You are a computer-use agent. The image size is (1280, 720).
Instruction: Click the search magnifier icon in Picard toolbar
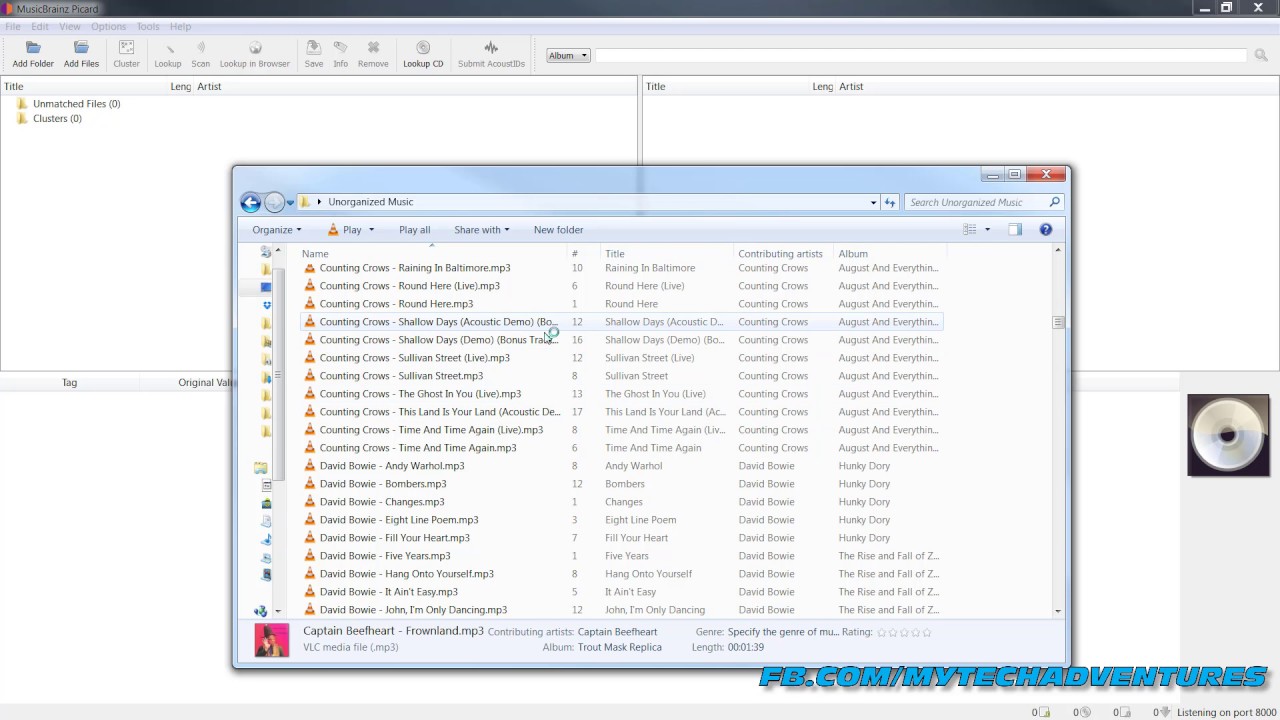(x=1261, y=55)
